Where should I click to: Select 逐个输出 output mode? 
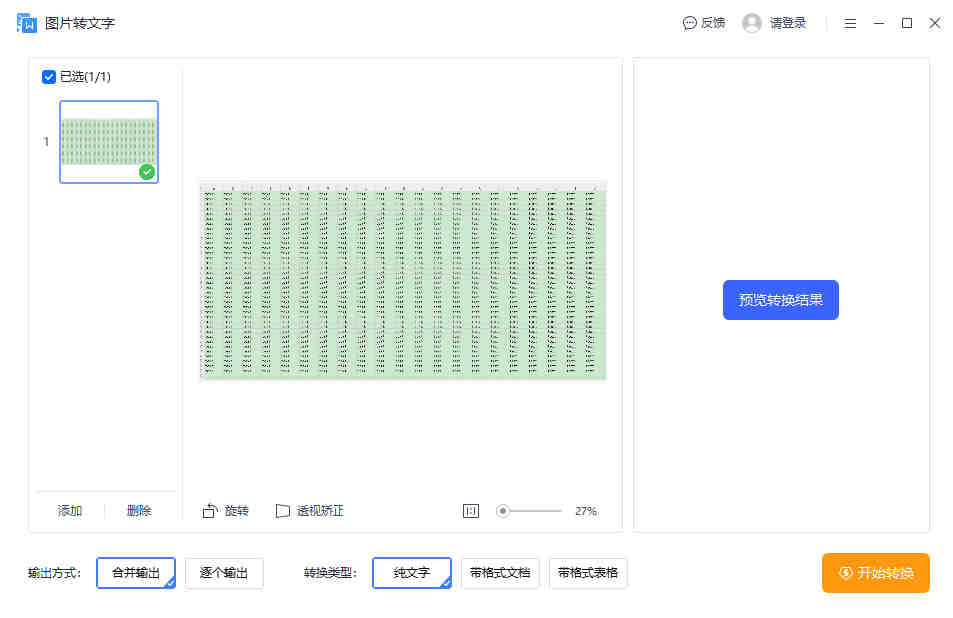224,573
